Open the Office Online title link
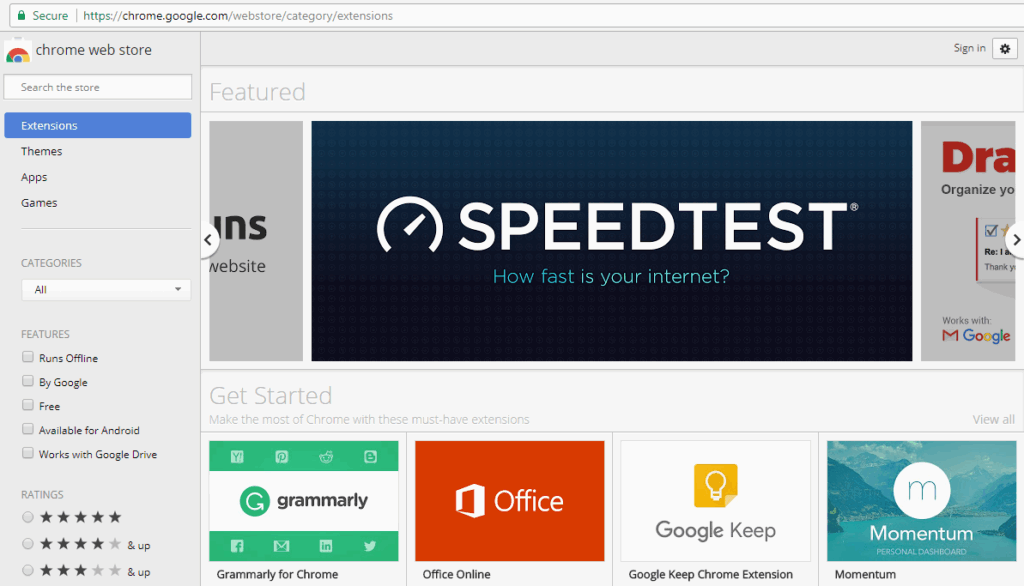 [456, 574]
